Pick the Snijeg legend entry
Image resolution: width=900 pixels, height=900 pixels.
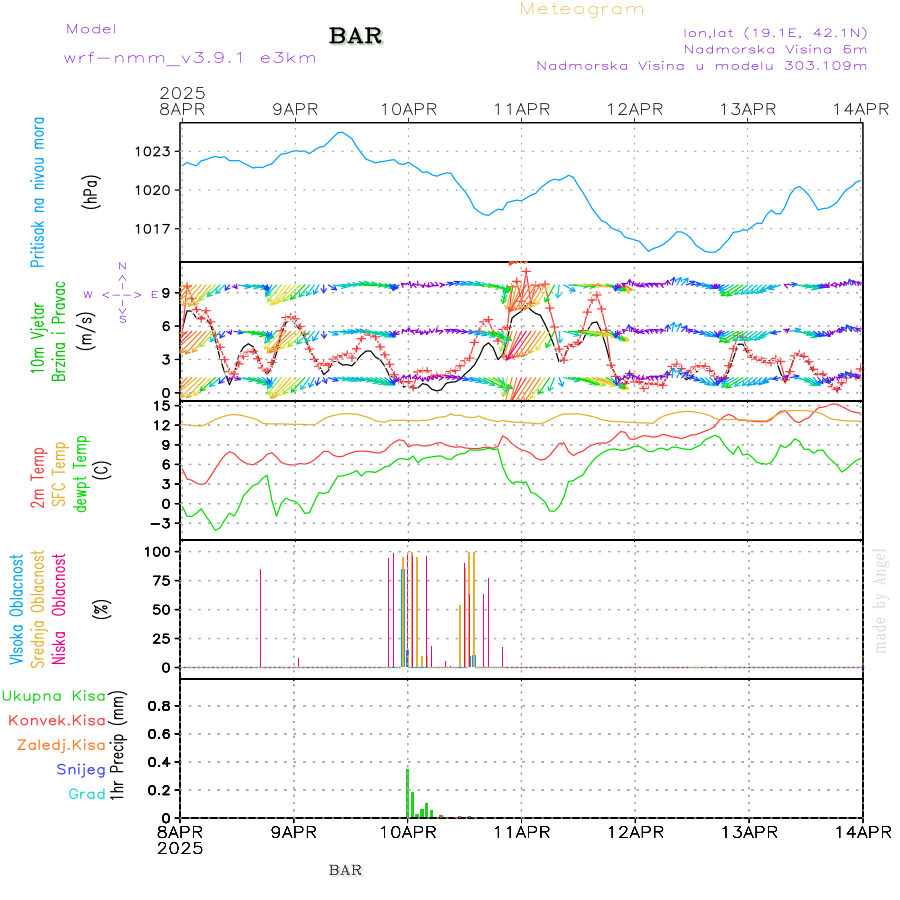point(82,769)
